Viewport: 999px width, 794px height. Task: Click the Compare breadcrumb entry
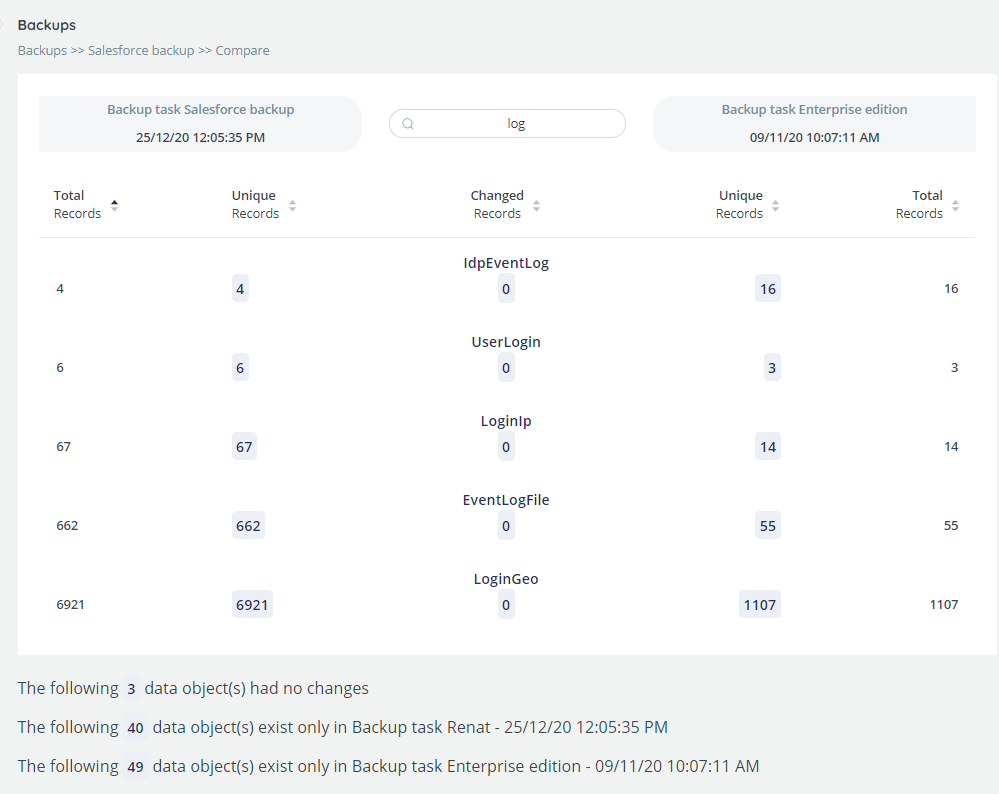[x=242, y=50]
